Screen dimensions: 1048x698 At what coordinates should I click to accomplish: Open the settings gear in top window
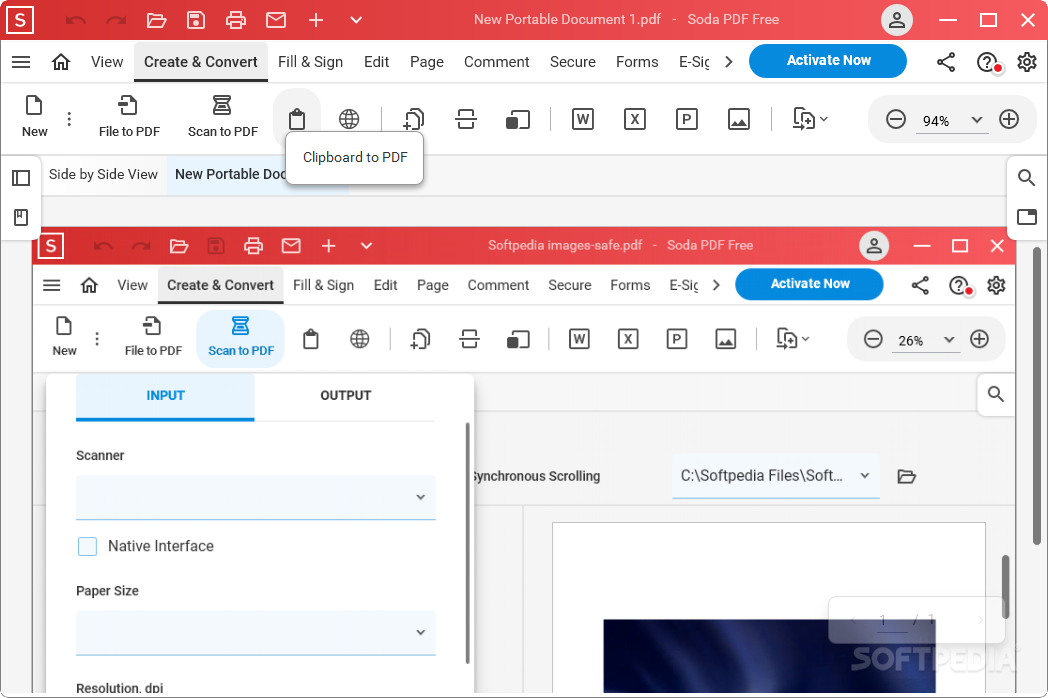point(1027,62)
